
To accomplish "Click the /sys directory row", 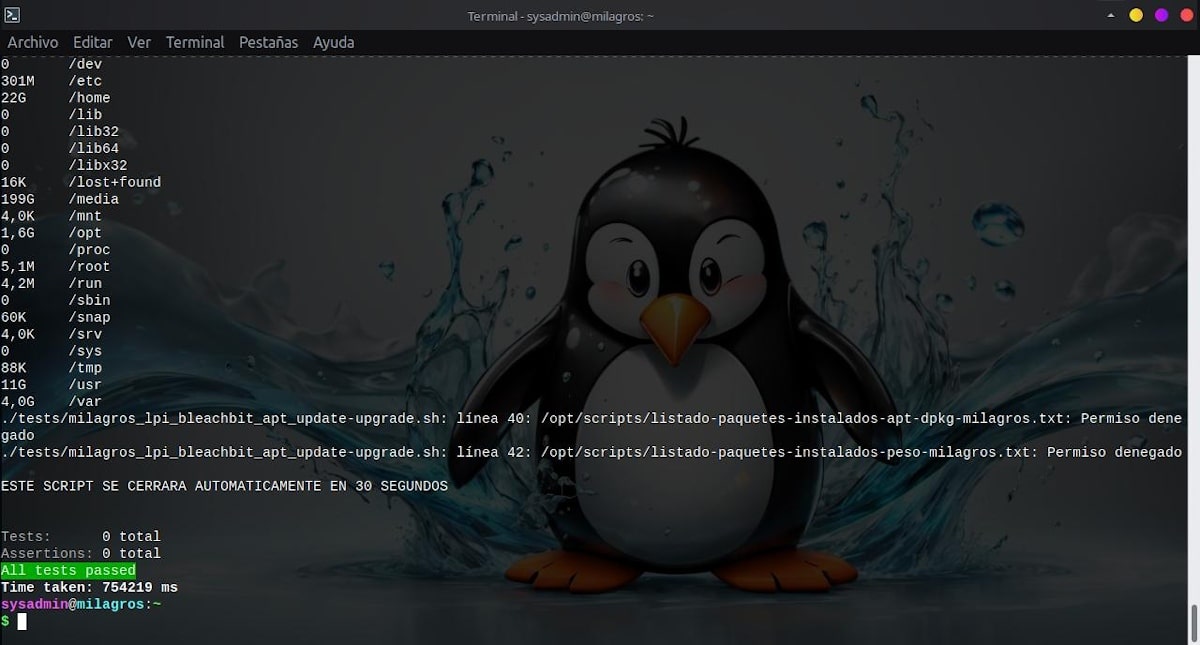I will [x=52, y=351].
